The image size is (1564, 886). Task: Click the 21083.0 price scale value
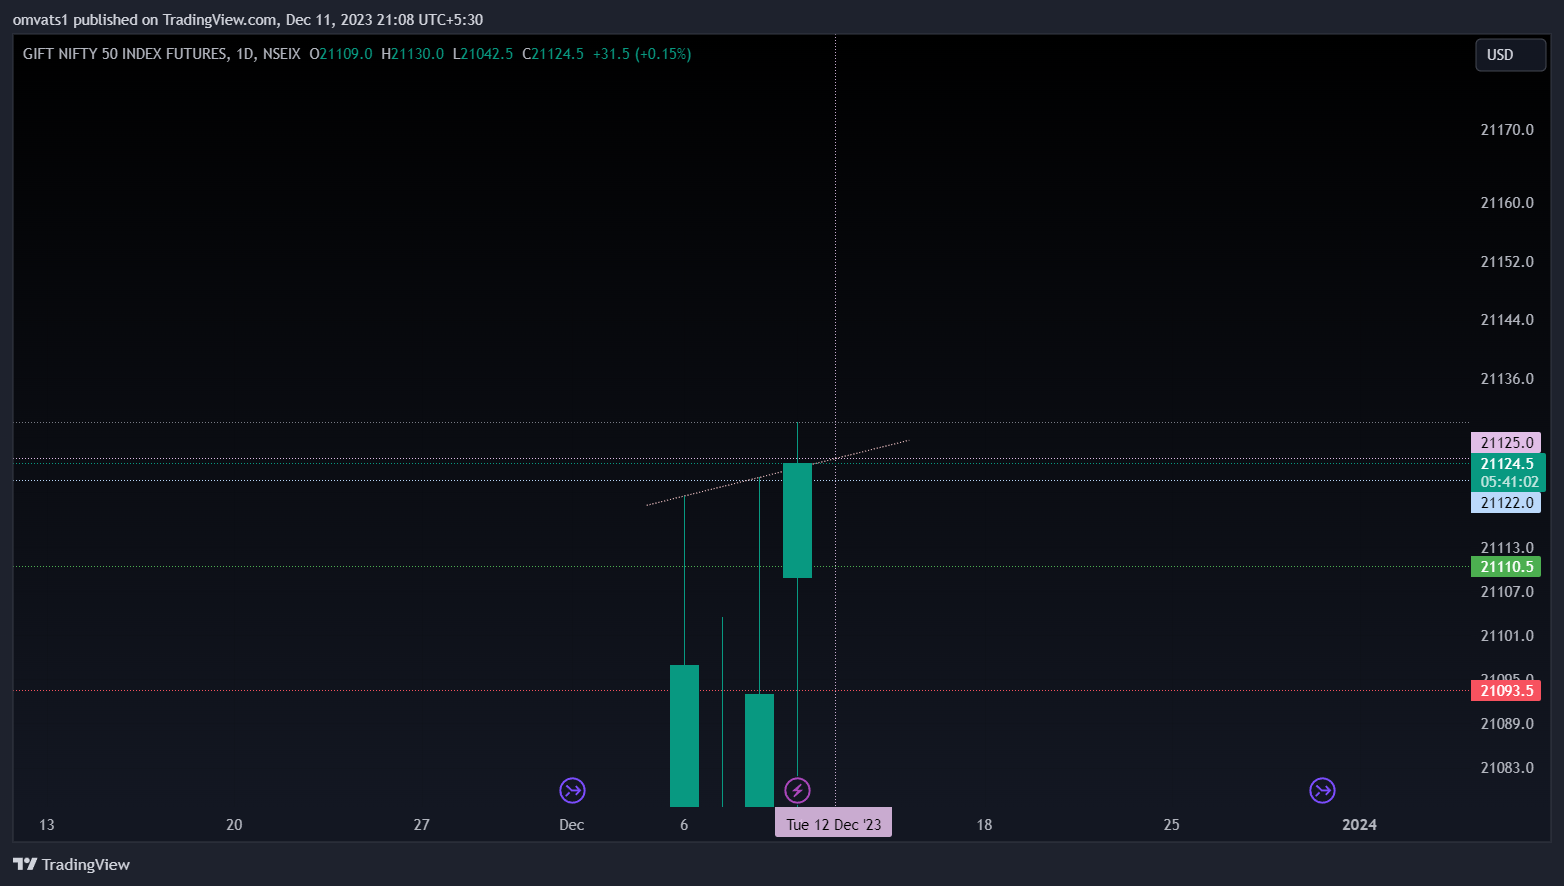point(1507,768)
